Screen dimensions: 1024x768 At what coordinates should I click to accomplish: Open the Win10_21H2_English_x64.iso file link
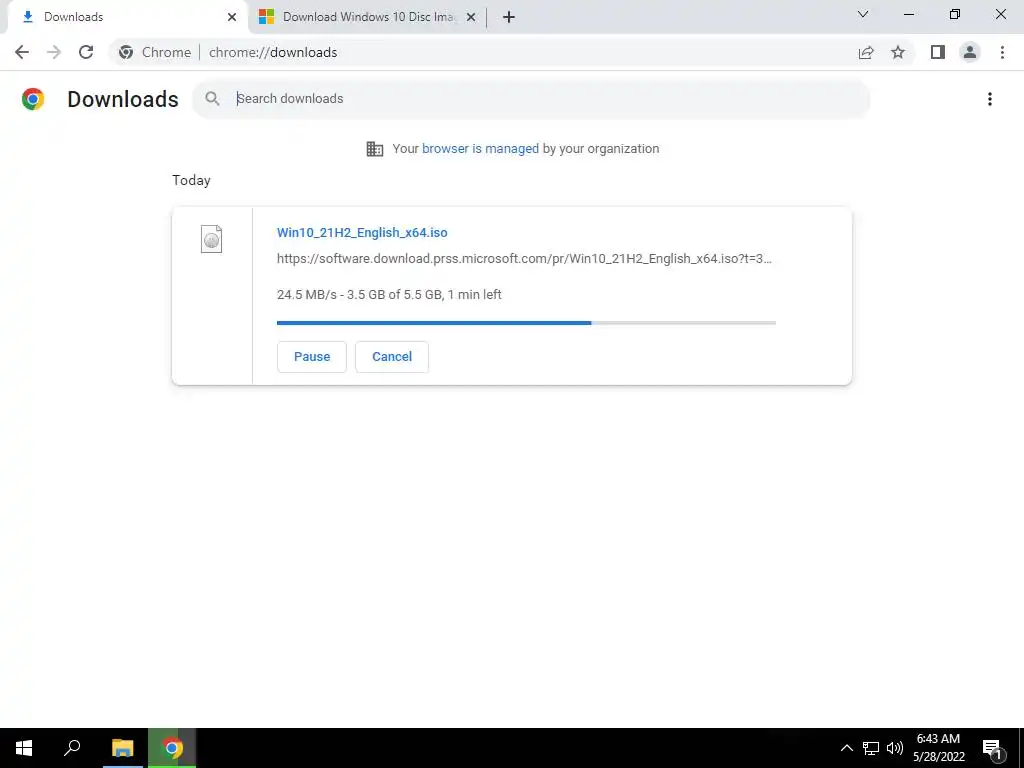[x=362, y=232]
